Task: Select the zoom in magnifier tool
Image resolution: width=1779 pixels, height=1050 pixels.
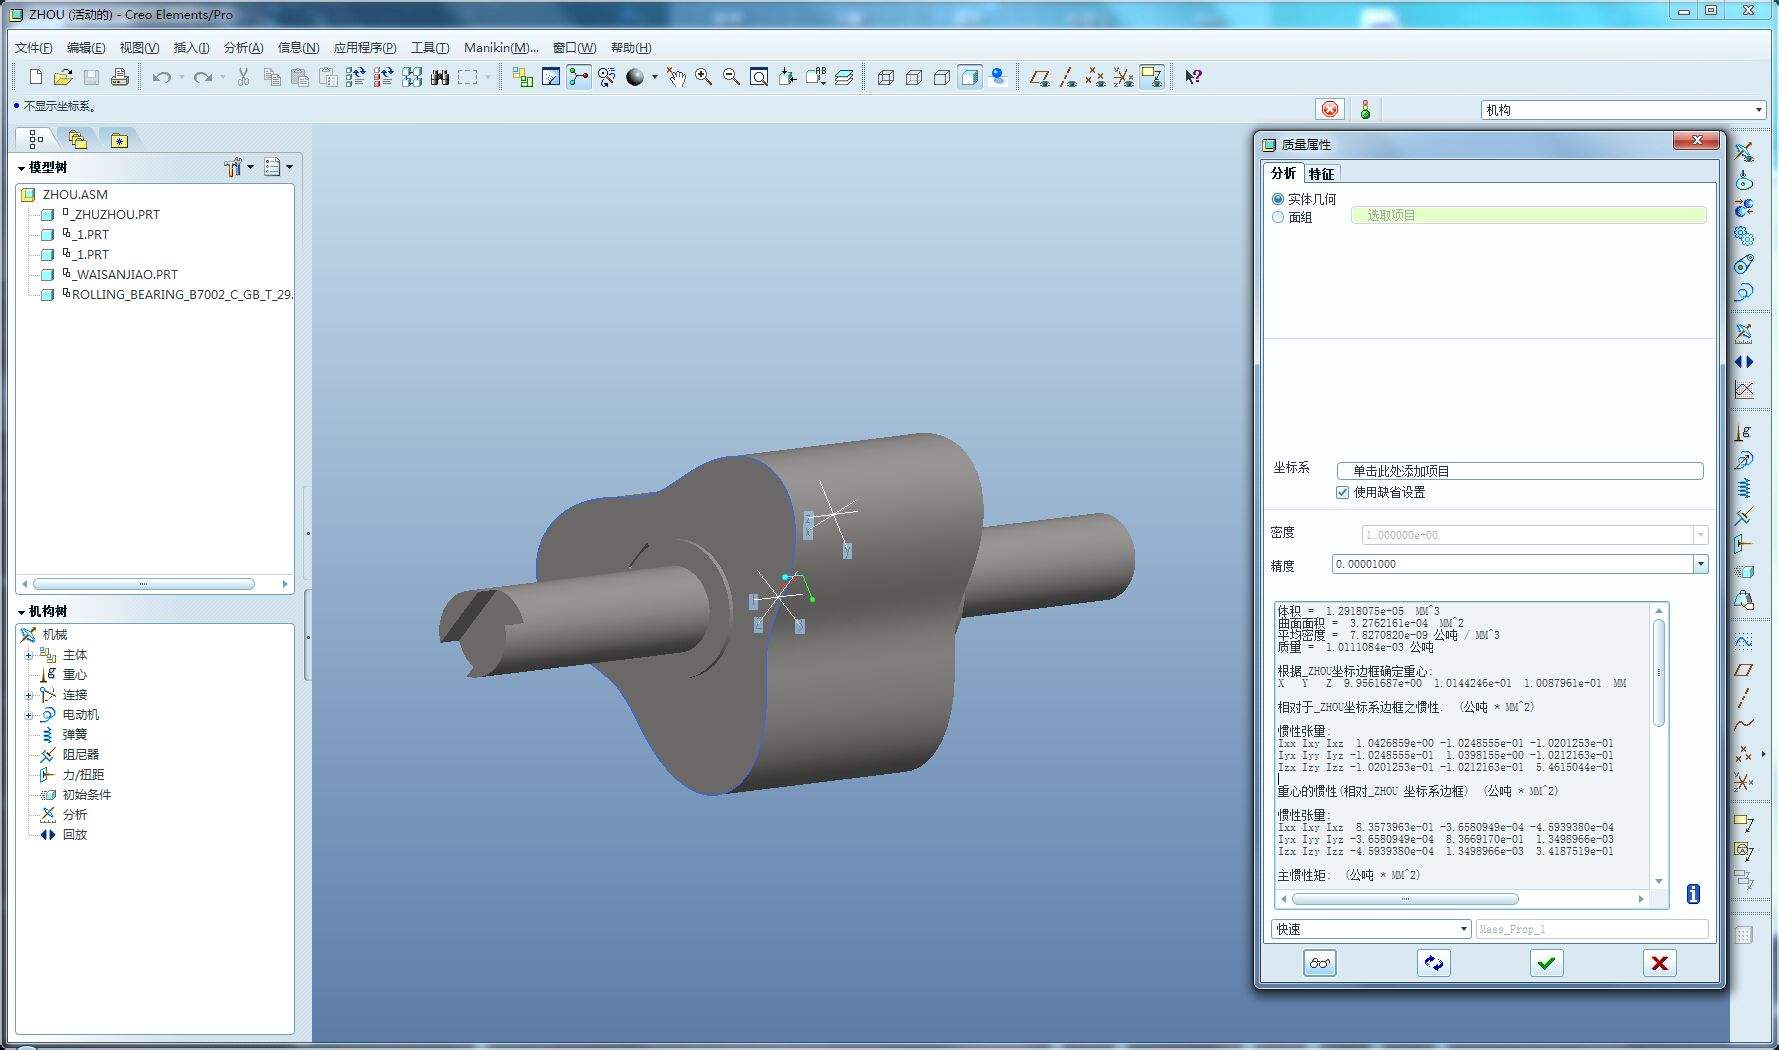Action: tap(704, 77)
